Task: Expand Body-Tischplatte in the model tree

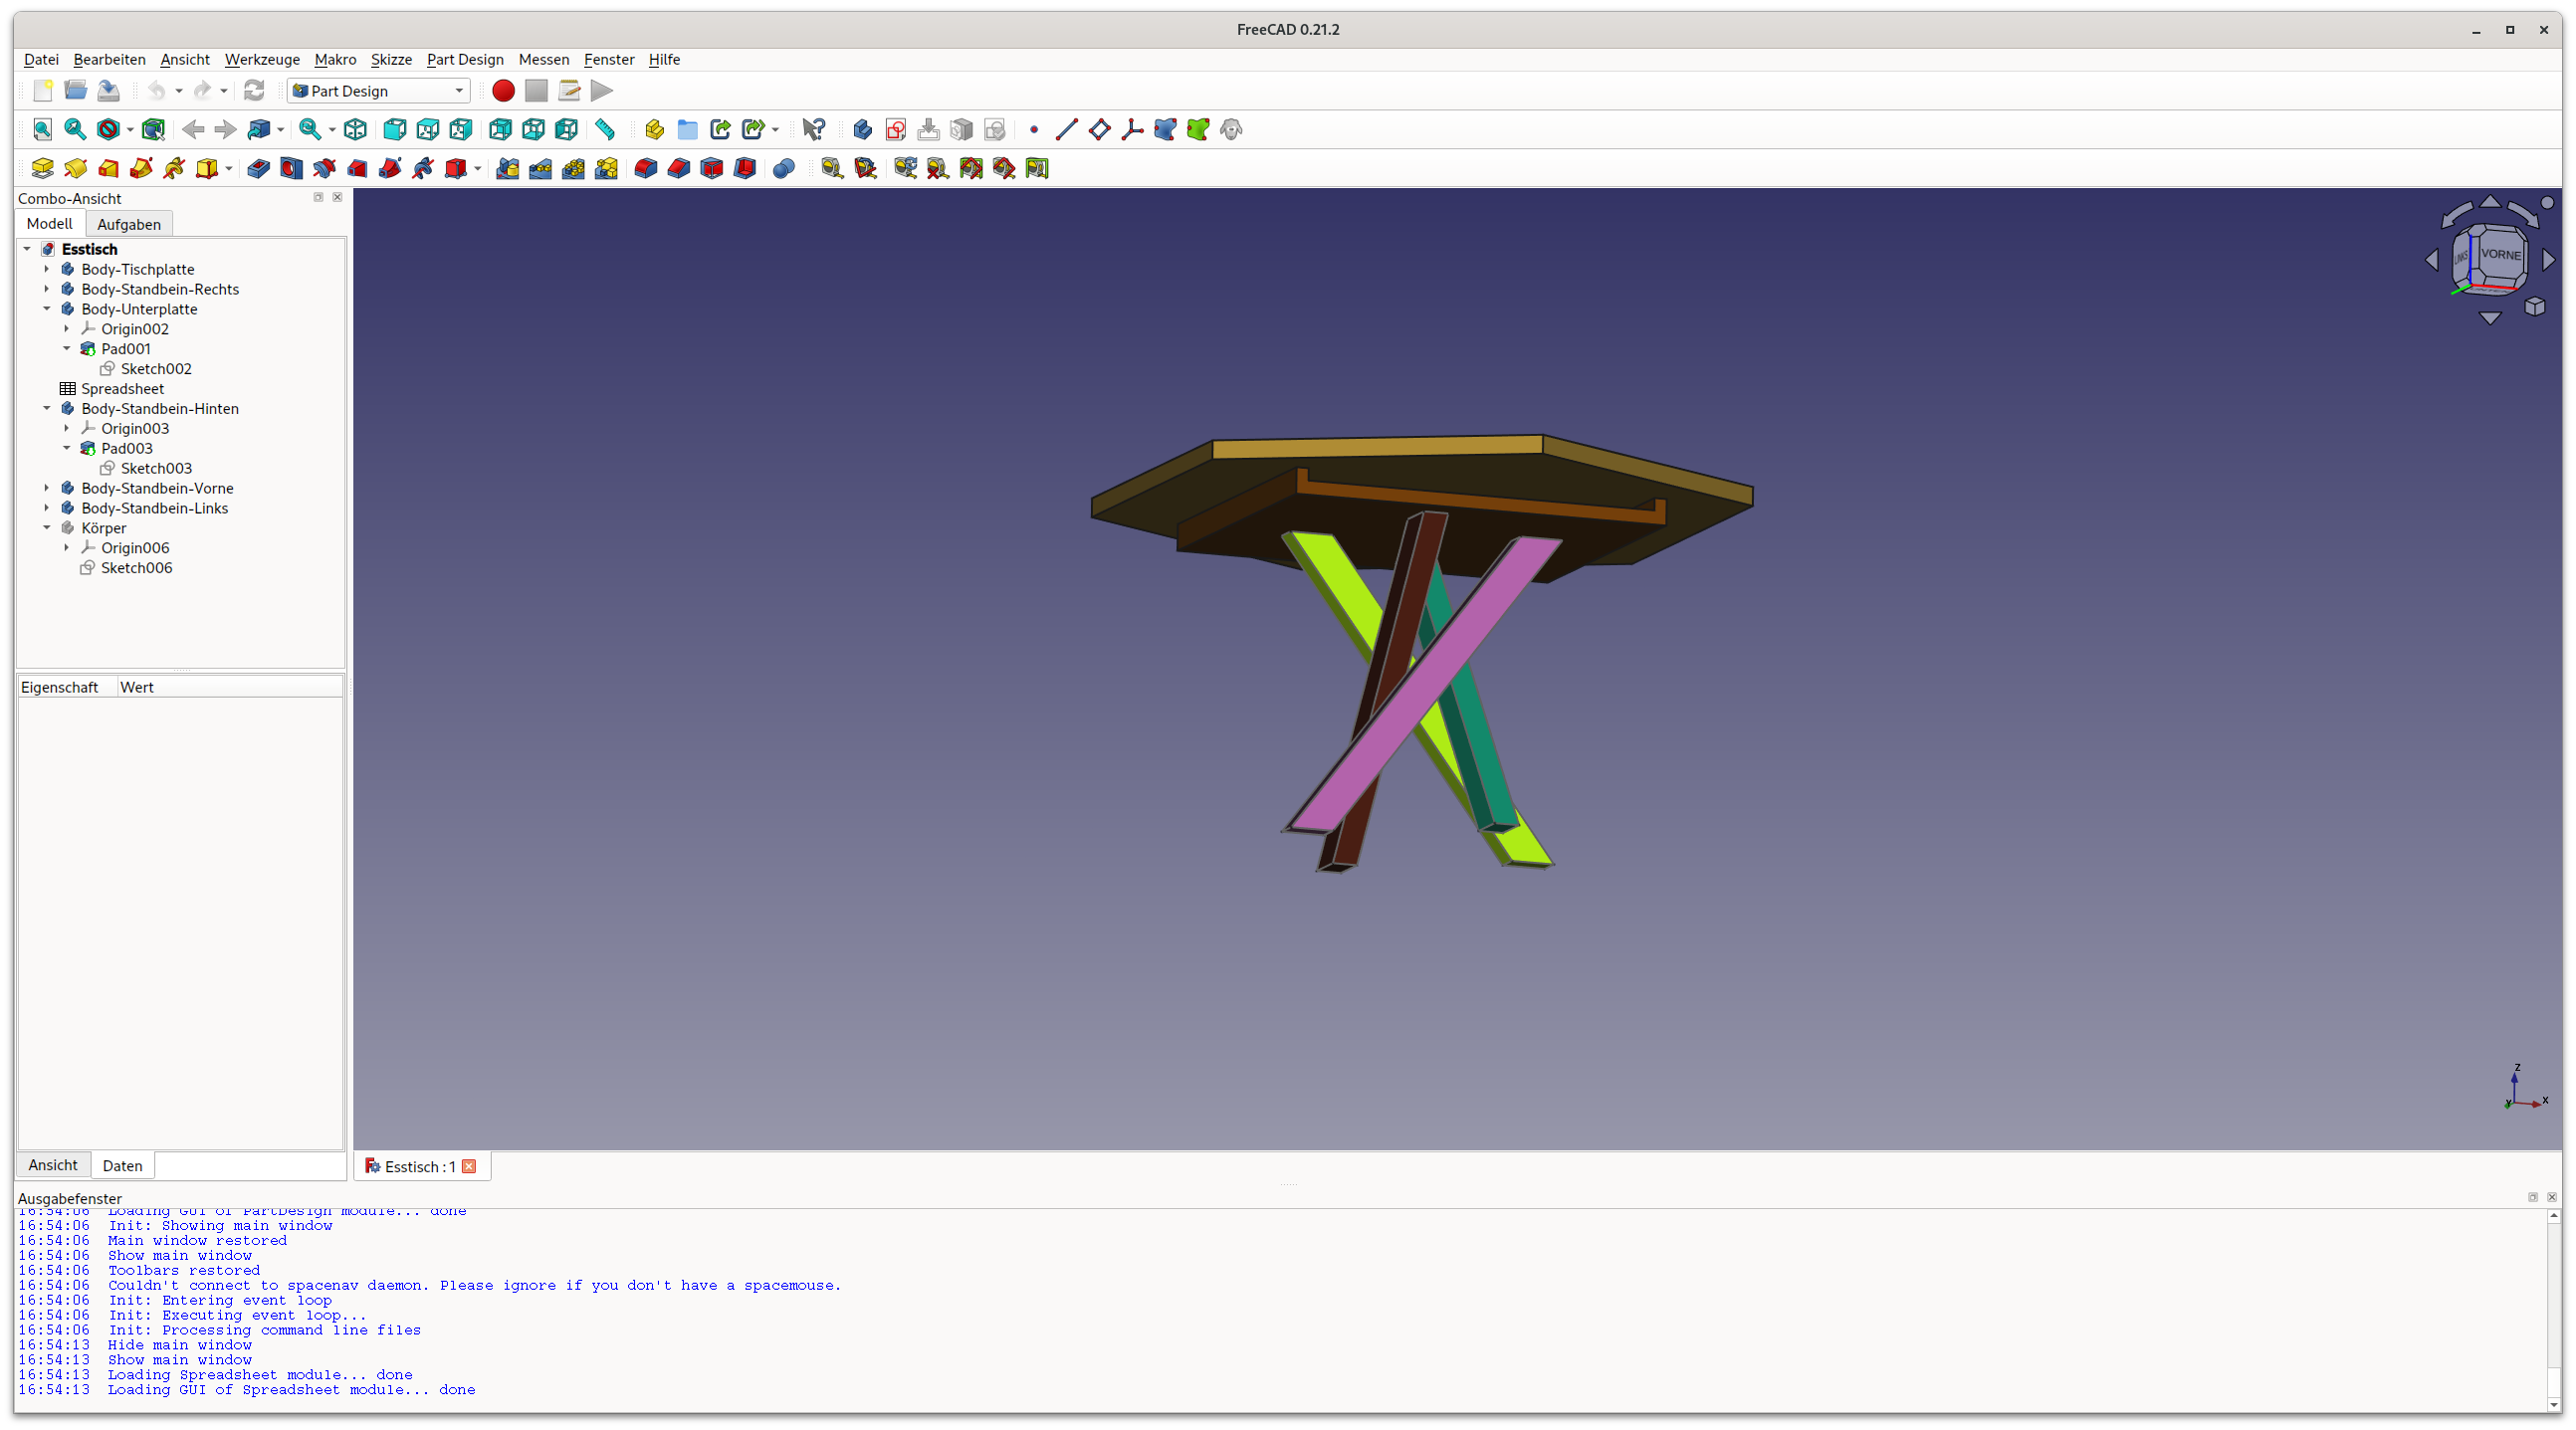Action: (x=46, y=269)
